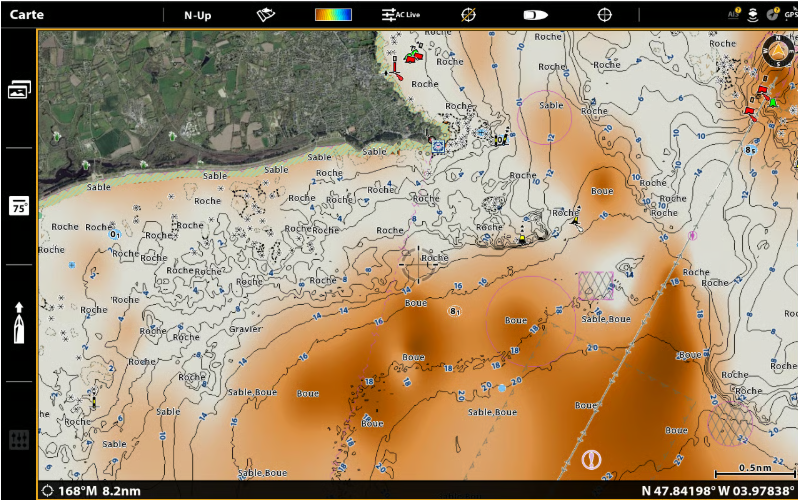Open the sliders settings sidebar icon
This screenshot has width=798, height=500.
click(x=19, y=439)
